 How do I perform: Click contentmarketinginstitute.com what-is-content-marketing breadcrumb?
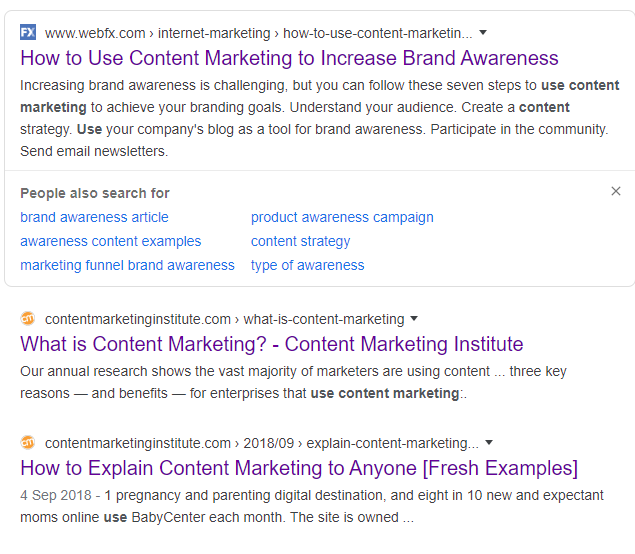pos(224,319)
